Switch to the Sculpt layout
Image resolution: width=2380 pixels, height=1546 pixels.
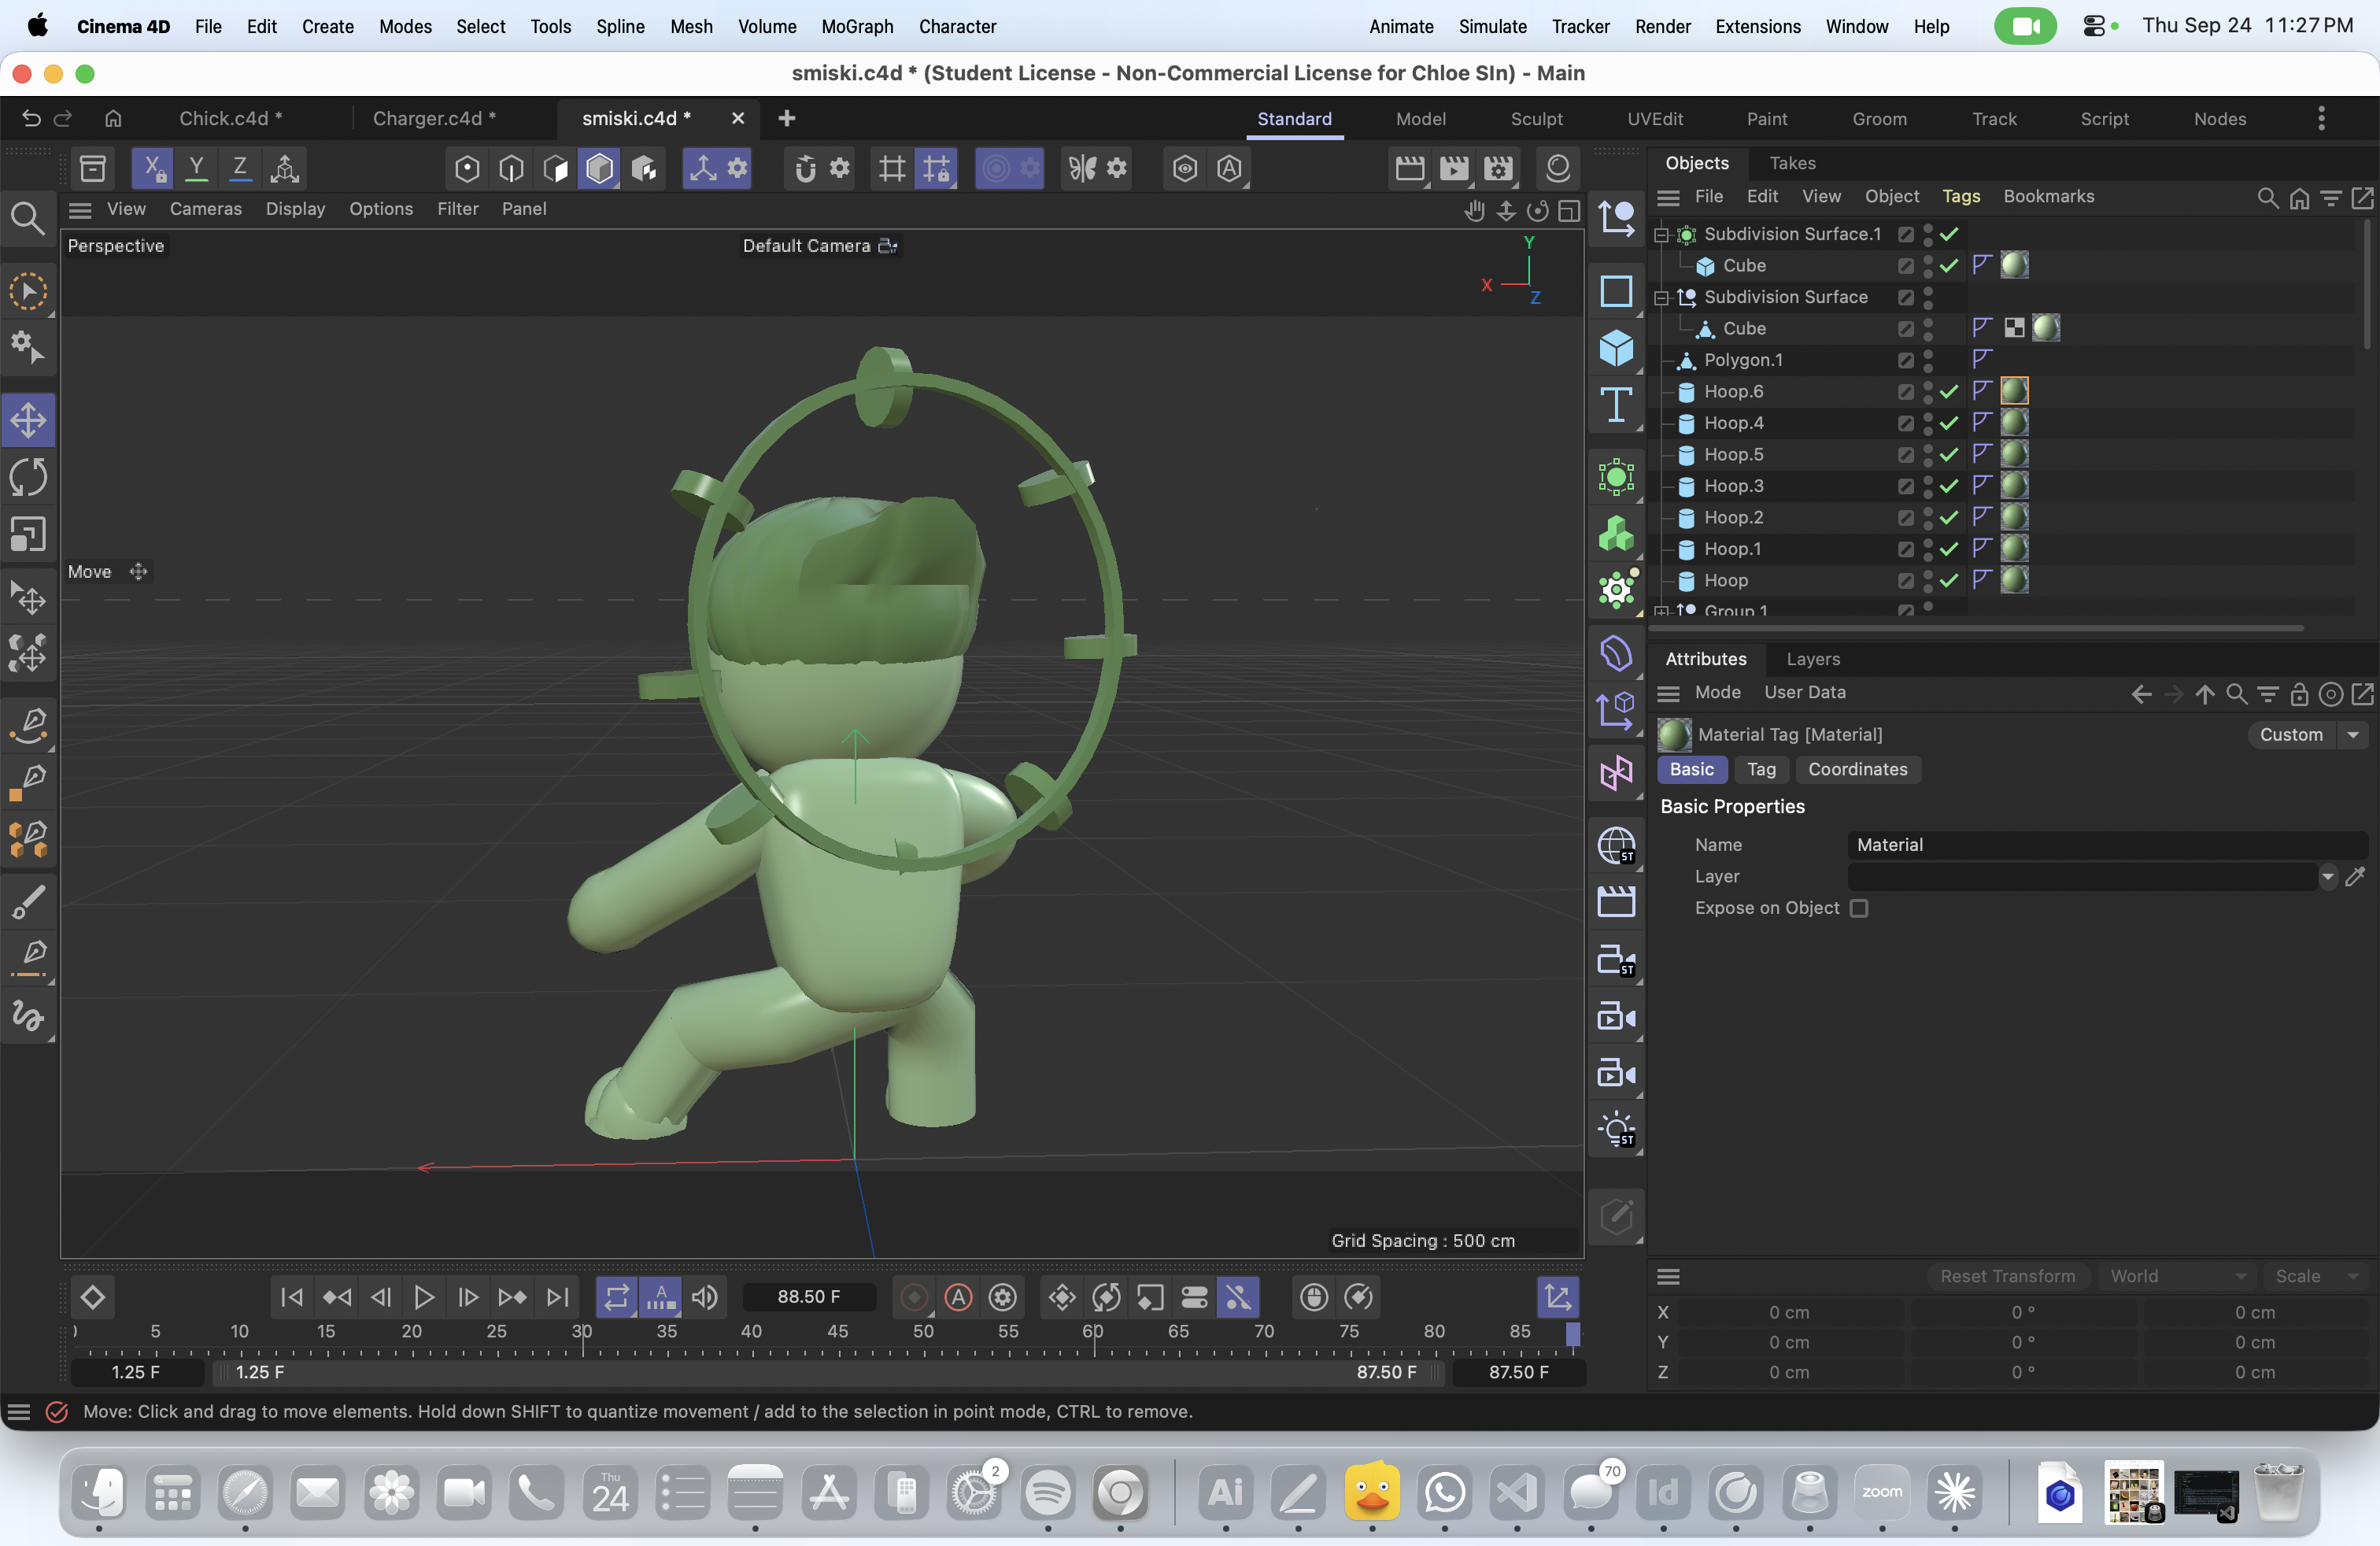(x=1536, y=119)
